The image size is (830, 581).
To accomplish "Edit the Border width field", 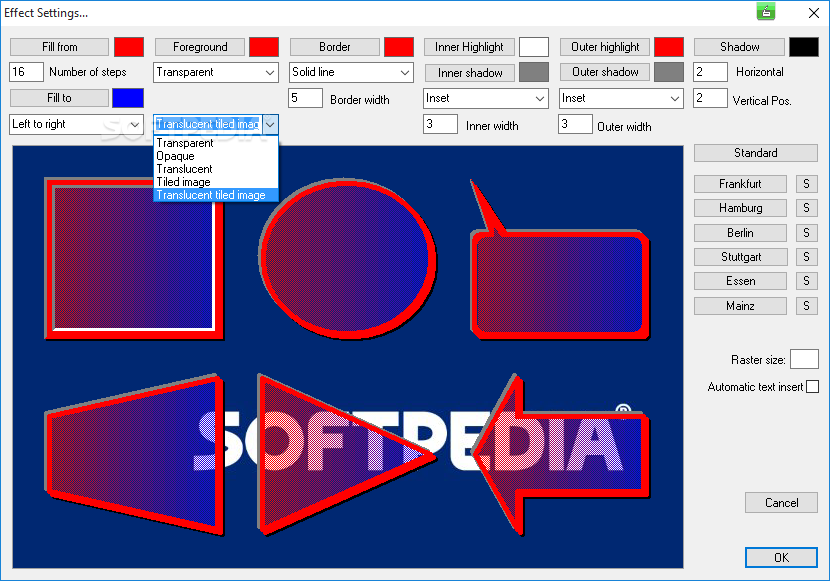I will tap(305, 98).
